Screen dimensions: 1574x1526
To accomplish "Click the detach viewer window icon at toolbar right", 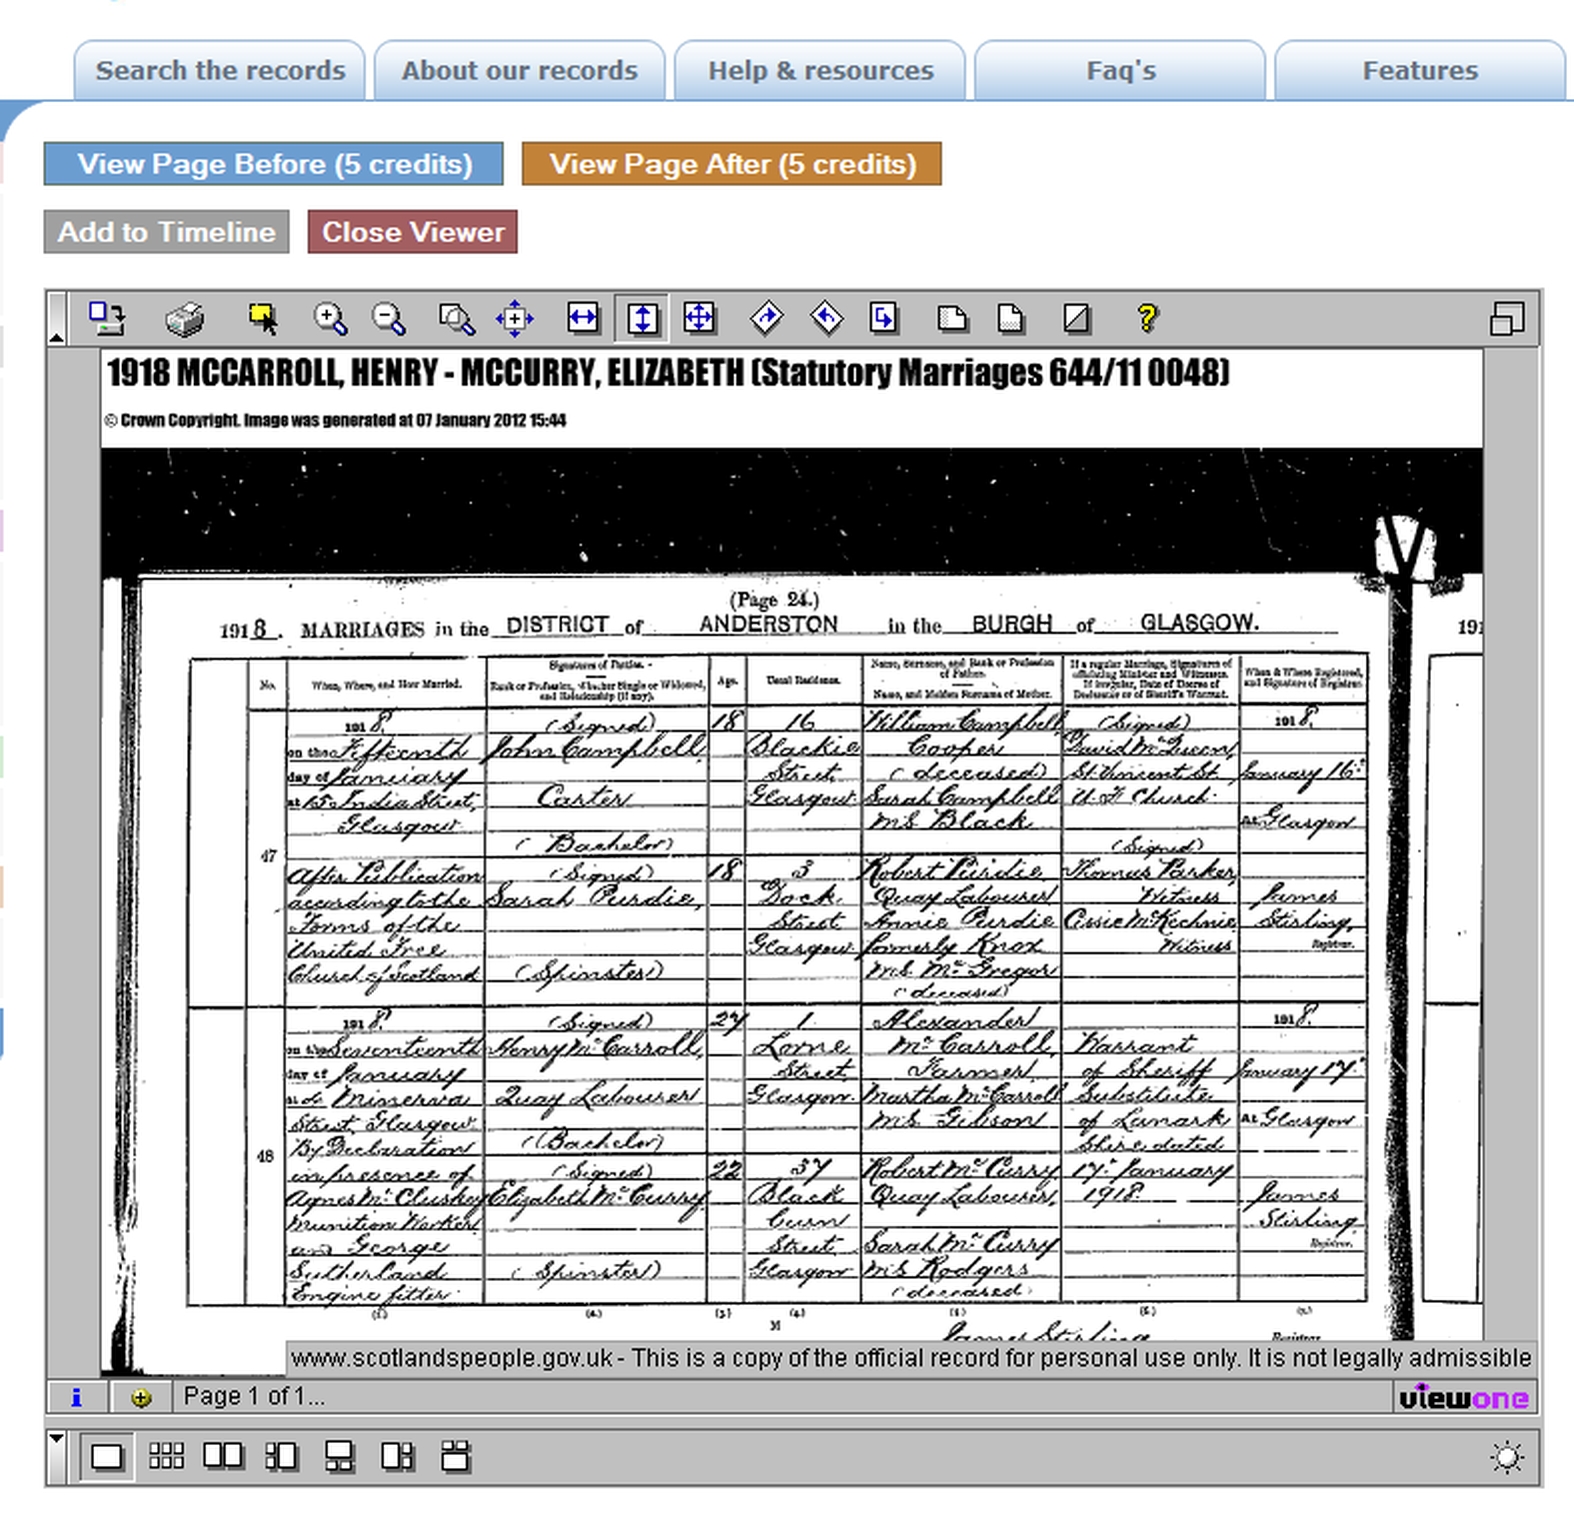I will pos(1506,319).
